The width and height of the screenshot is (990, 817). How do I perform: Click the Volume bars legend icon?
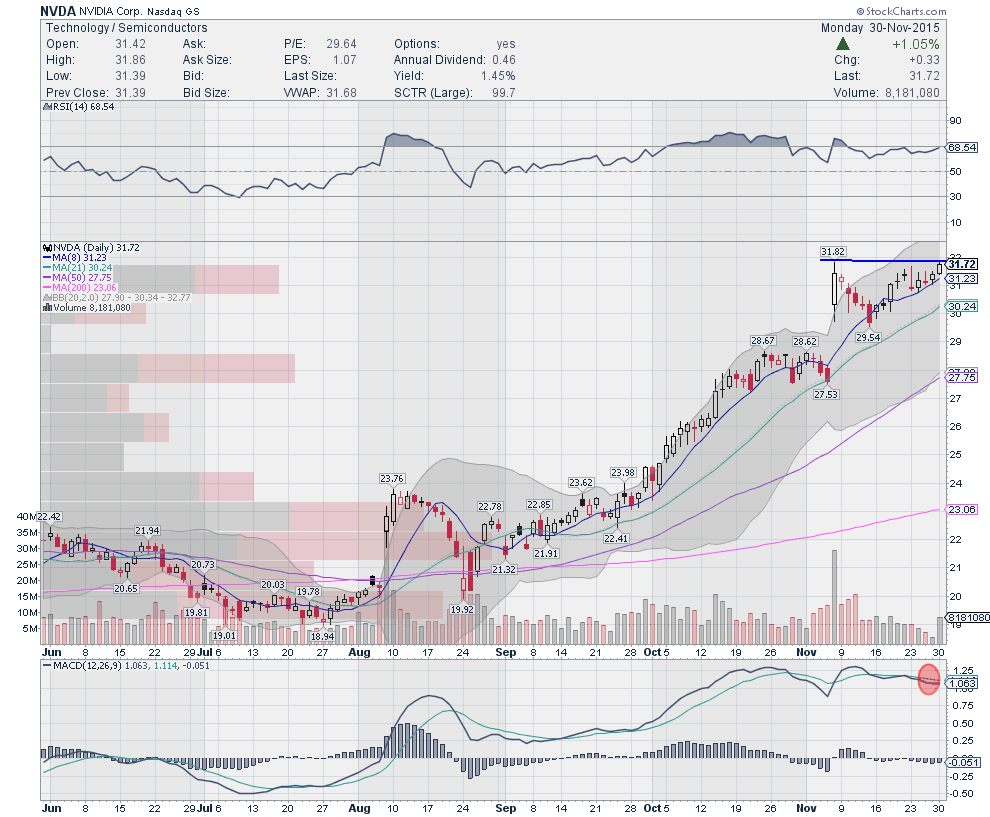(47, 307)
